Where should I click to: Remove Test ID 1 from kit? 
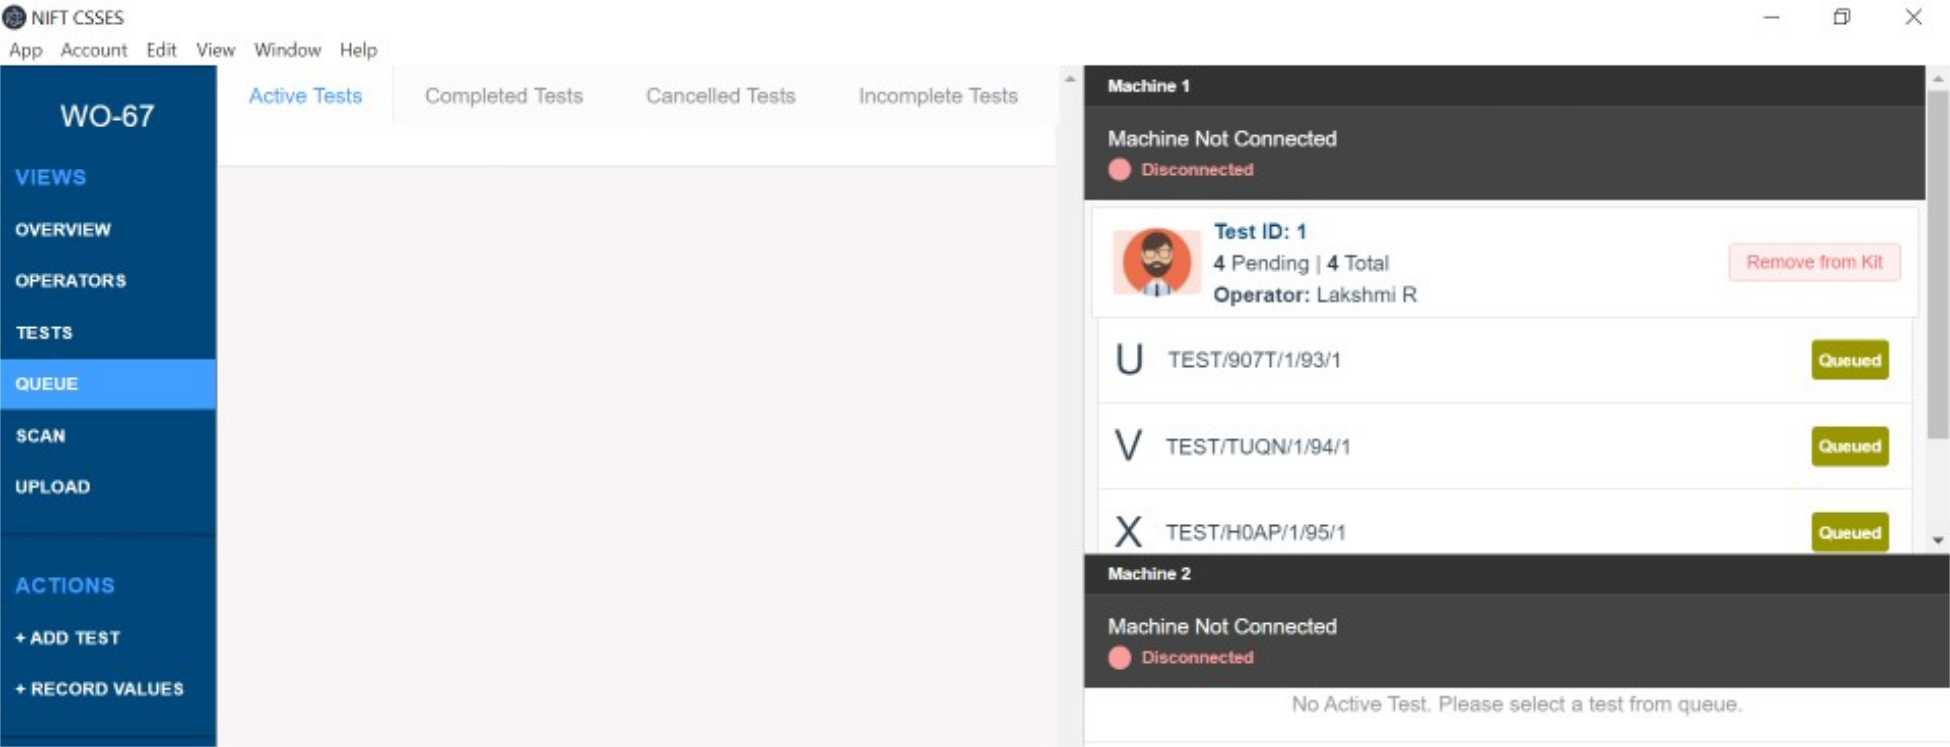coord(1814,262)
